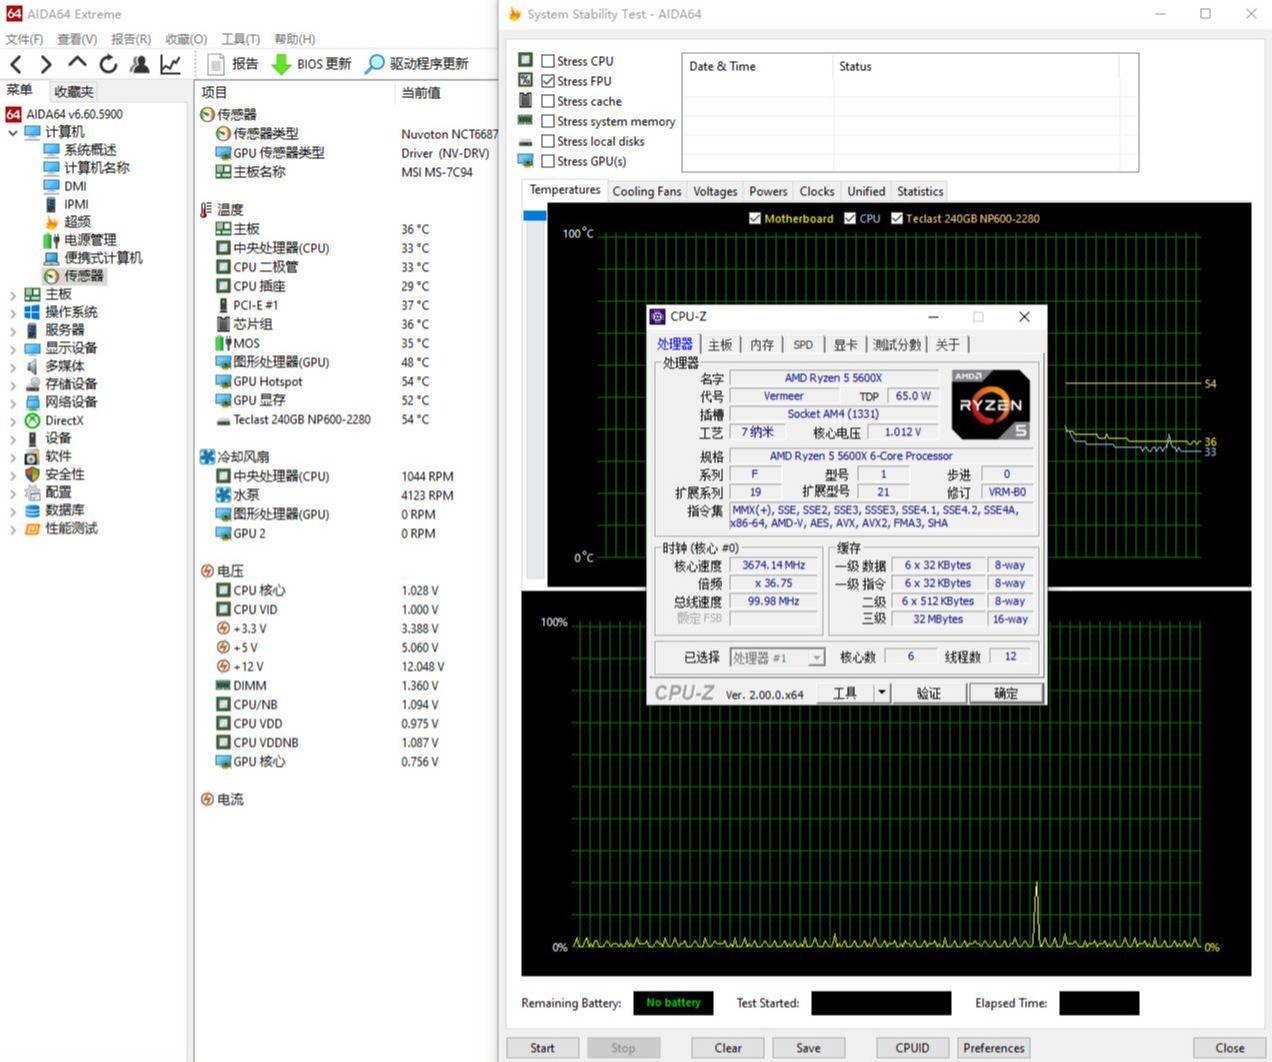Expand the 主板 motherboard tree node
This screenshot has height=1062, width=1272.
pos(13,295)
